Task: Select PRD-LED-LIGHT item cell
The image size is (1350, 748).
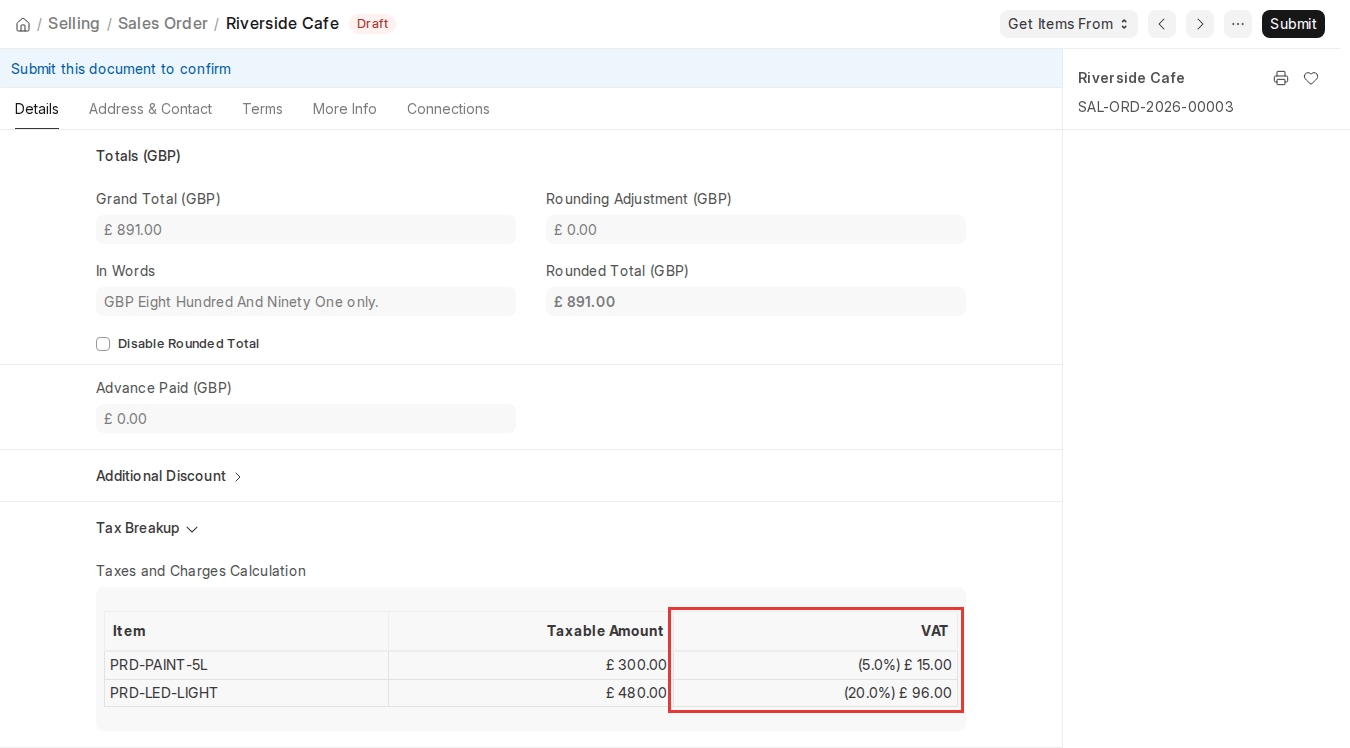Action: [247, 693]
